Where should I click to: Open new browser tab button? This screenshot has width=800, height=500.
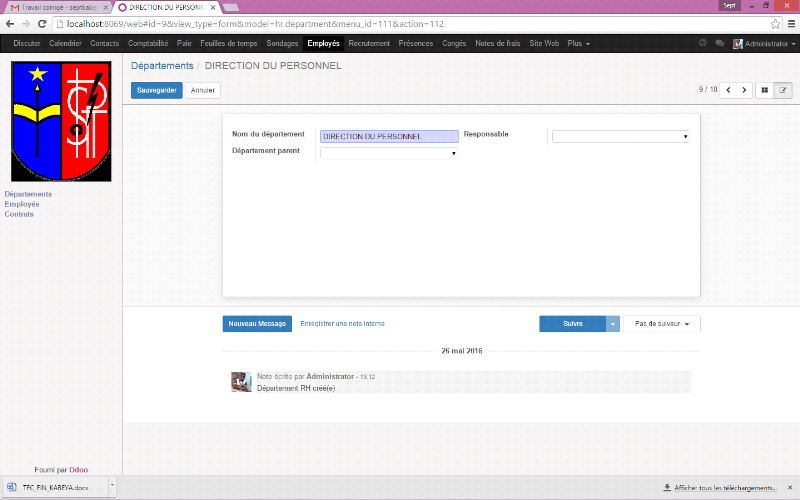[231, 7]
